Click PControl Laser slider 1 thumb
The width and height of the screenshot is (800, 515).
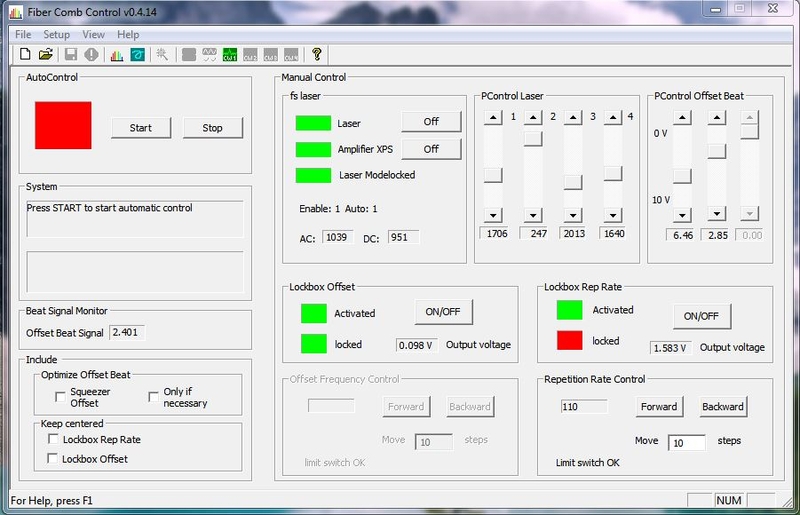click(493, 175)
